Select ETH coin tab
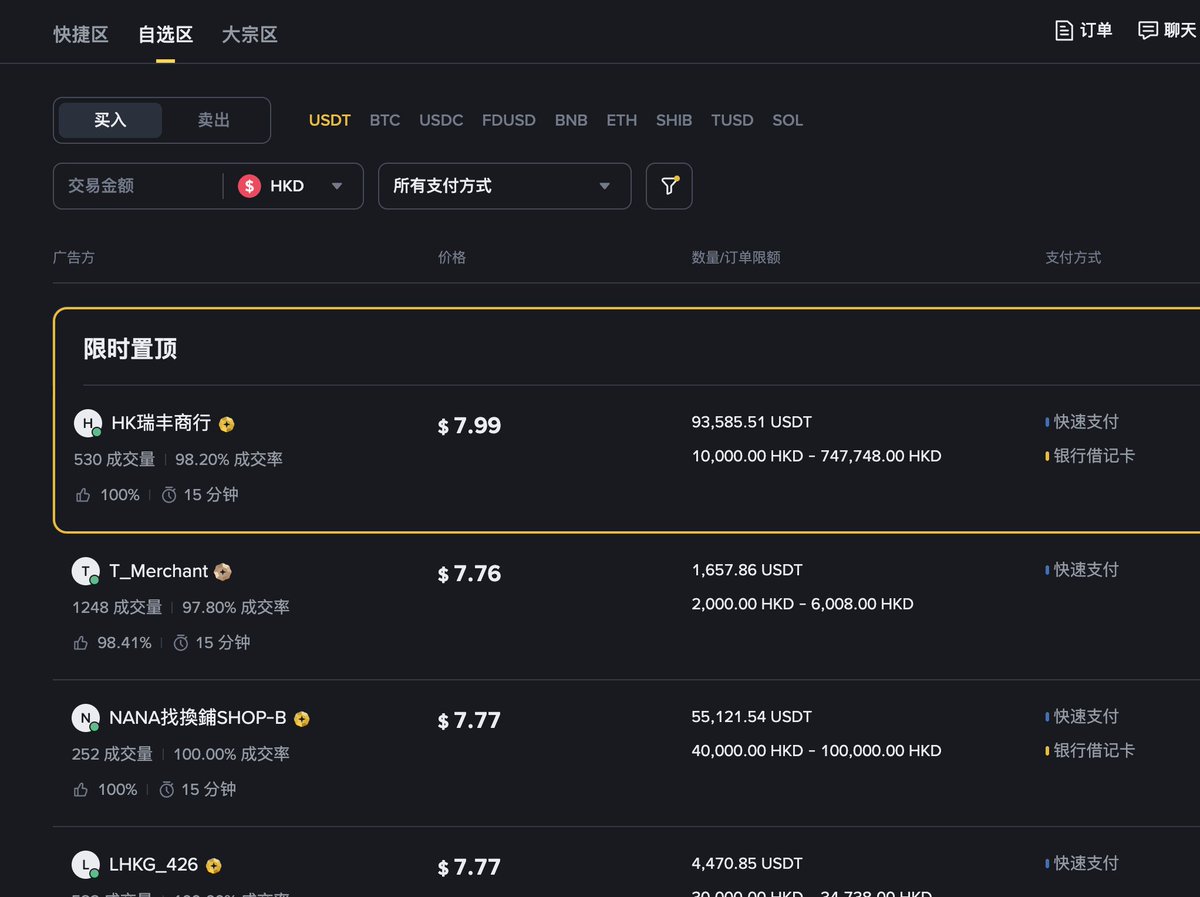Image resolution: width=1200 pixels, height=897 pixels. pyautogui.click(x=621, y=120)
